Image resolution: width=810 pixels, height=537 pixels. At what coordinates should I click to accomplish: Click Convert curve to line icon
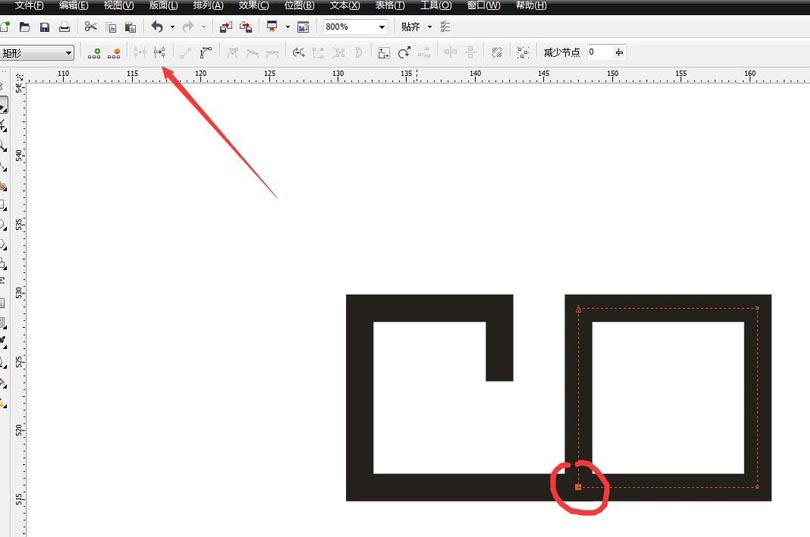click(x=186, y=53)
